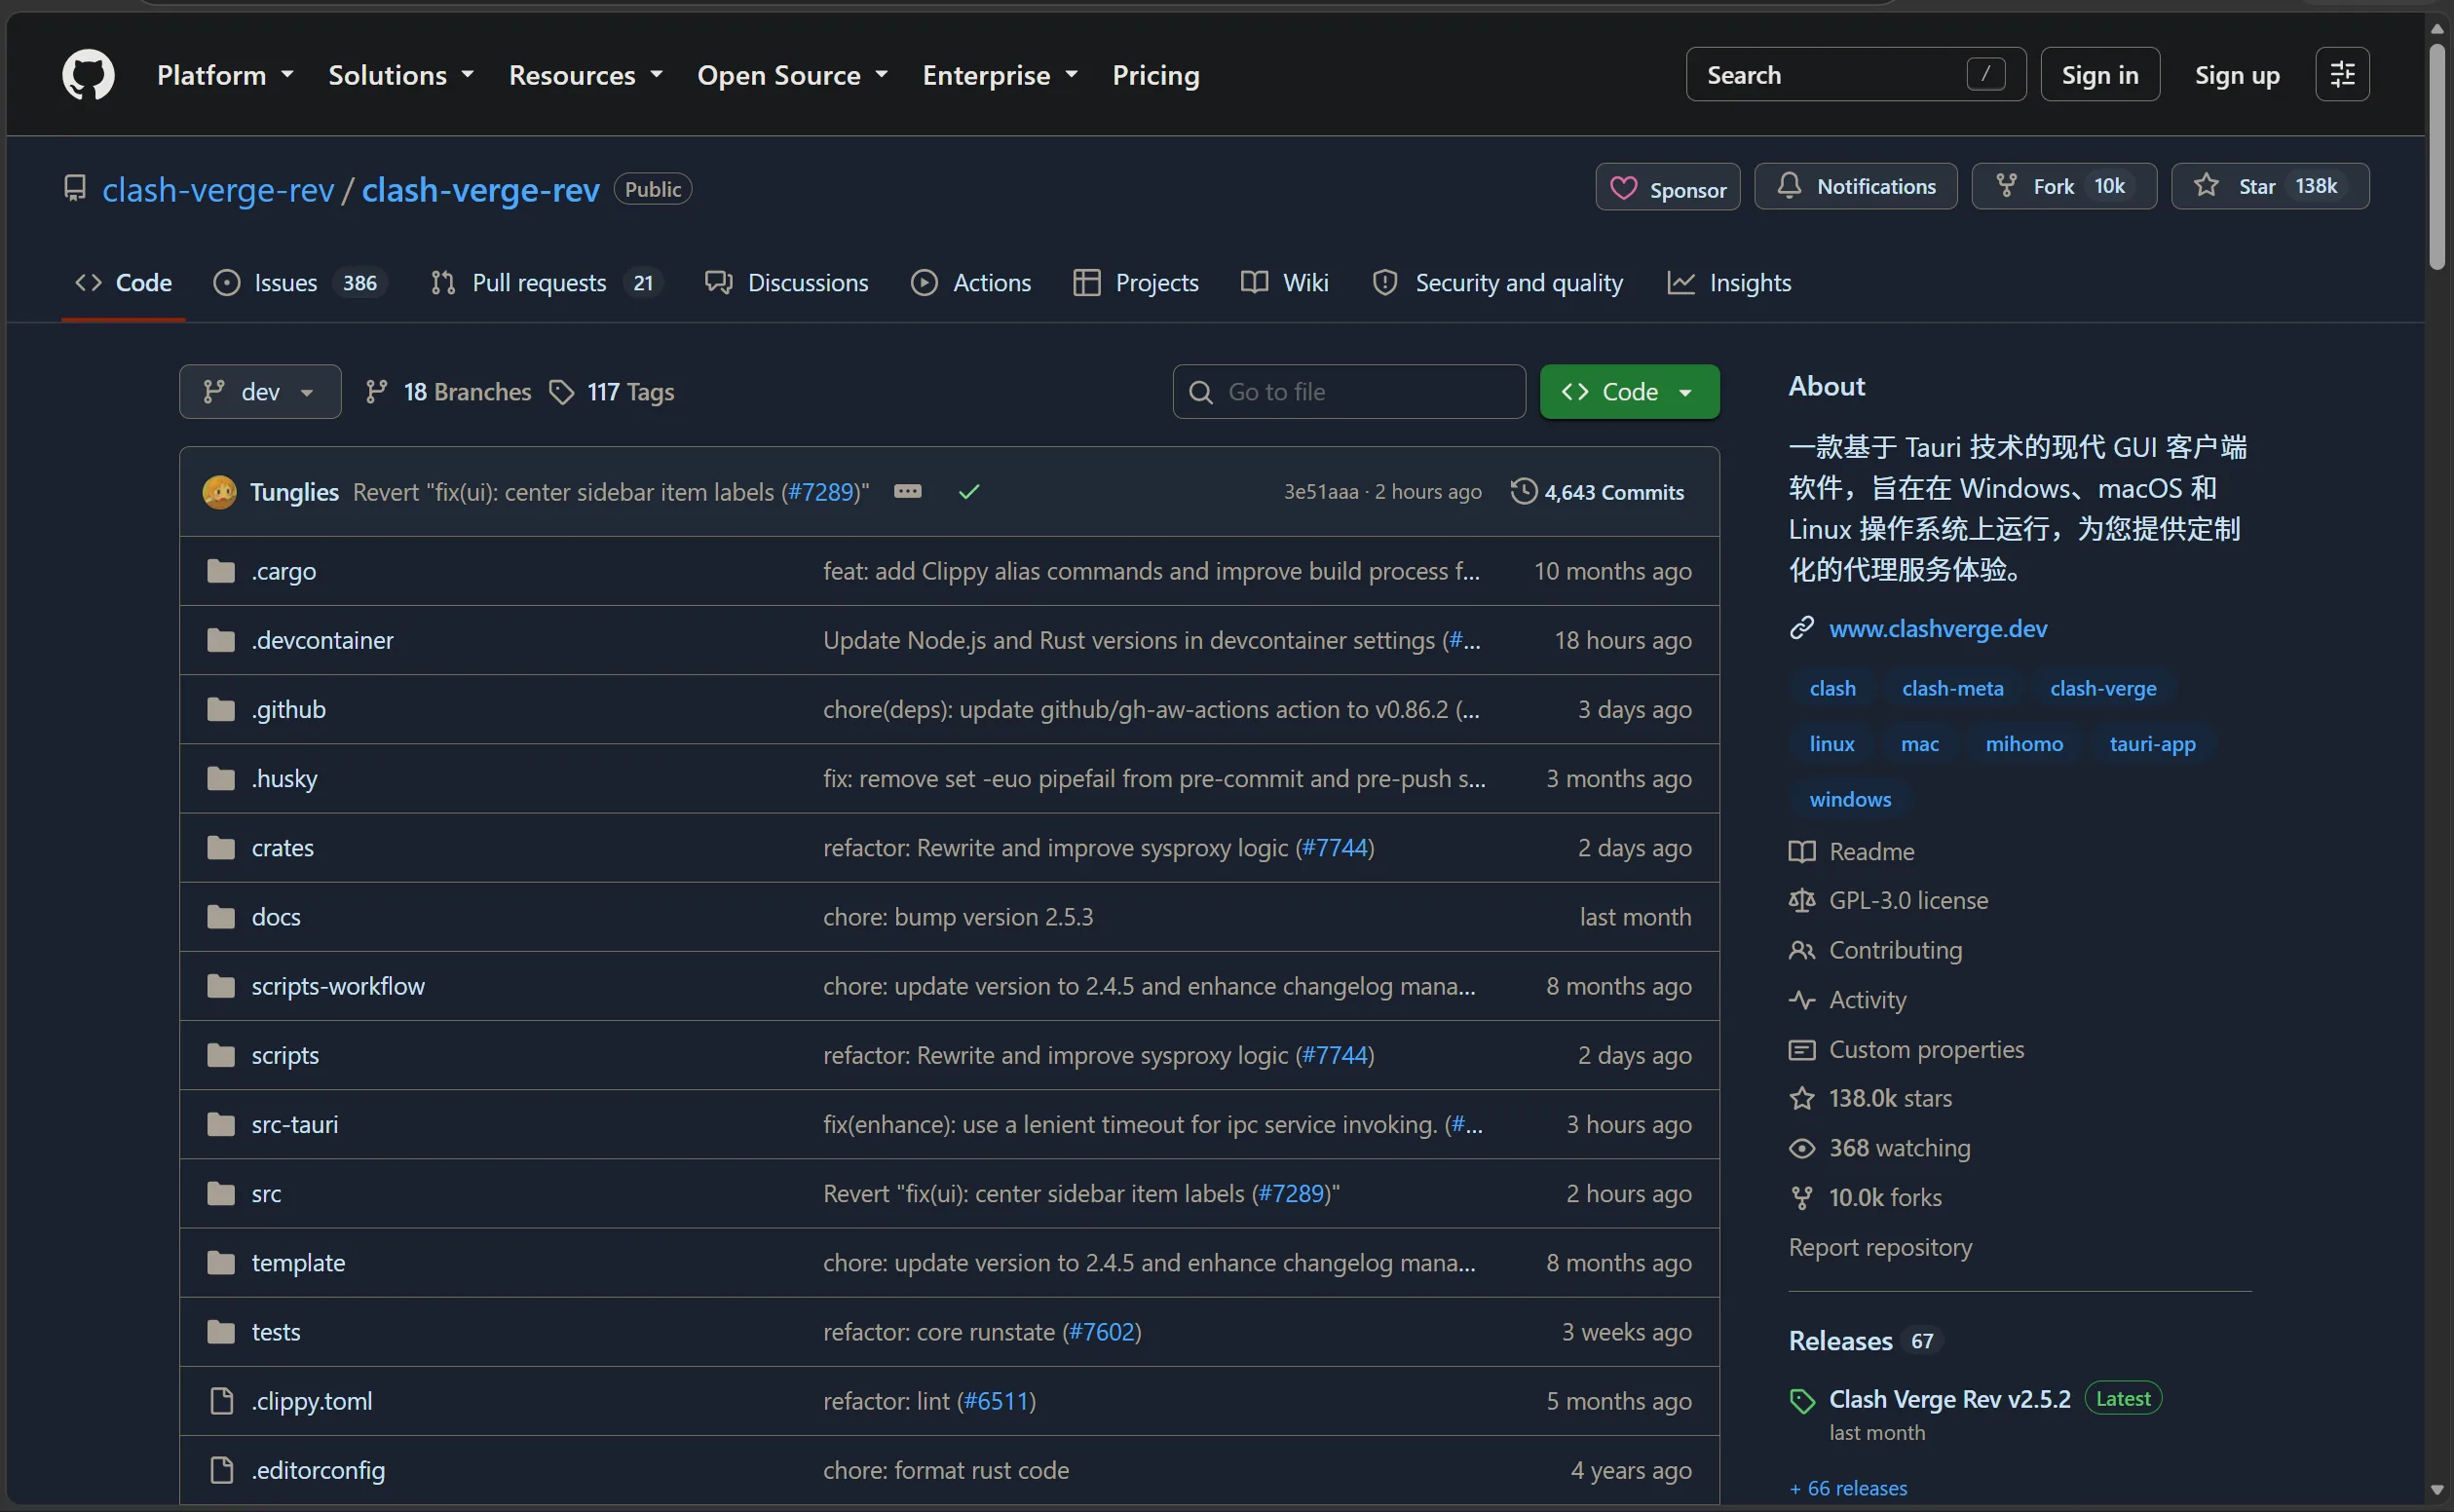Click the tag icon next to 117 Tags
Image resolution: width=2454 pixels, height=1512 pixels.
[x=562, y=392]
